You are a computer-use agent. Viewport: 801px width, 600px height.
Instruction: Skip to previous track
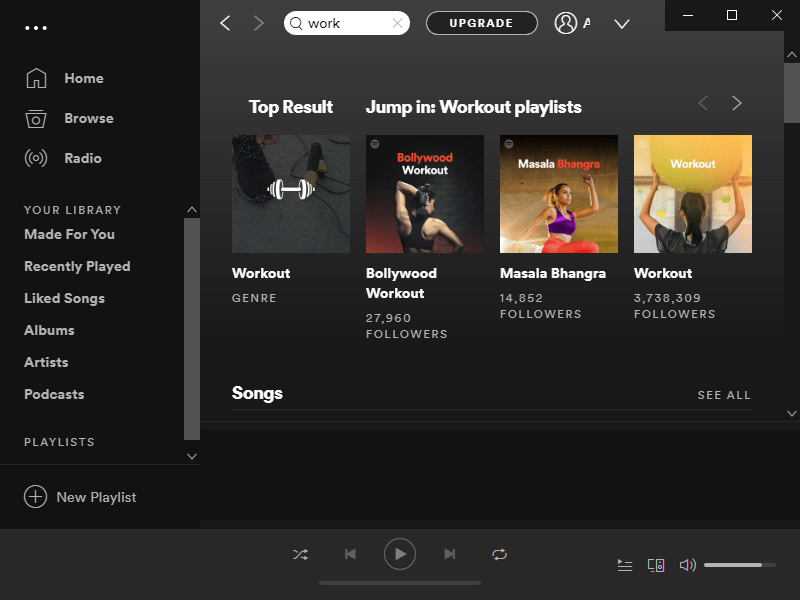click(x=350, y=554)
